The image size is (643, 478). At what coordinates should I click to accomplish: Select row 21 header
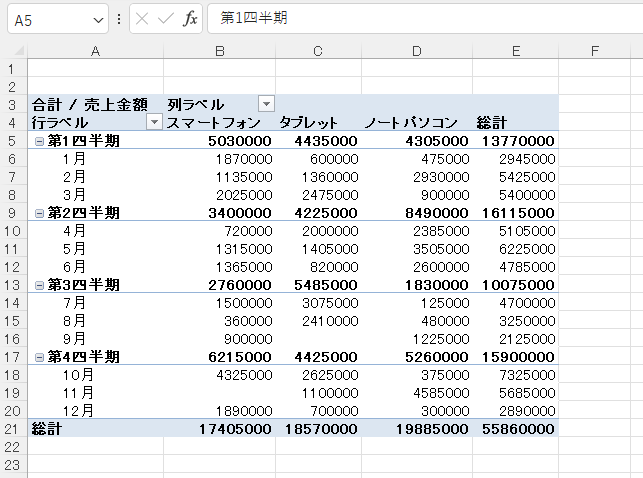click(x=12, y=429)
